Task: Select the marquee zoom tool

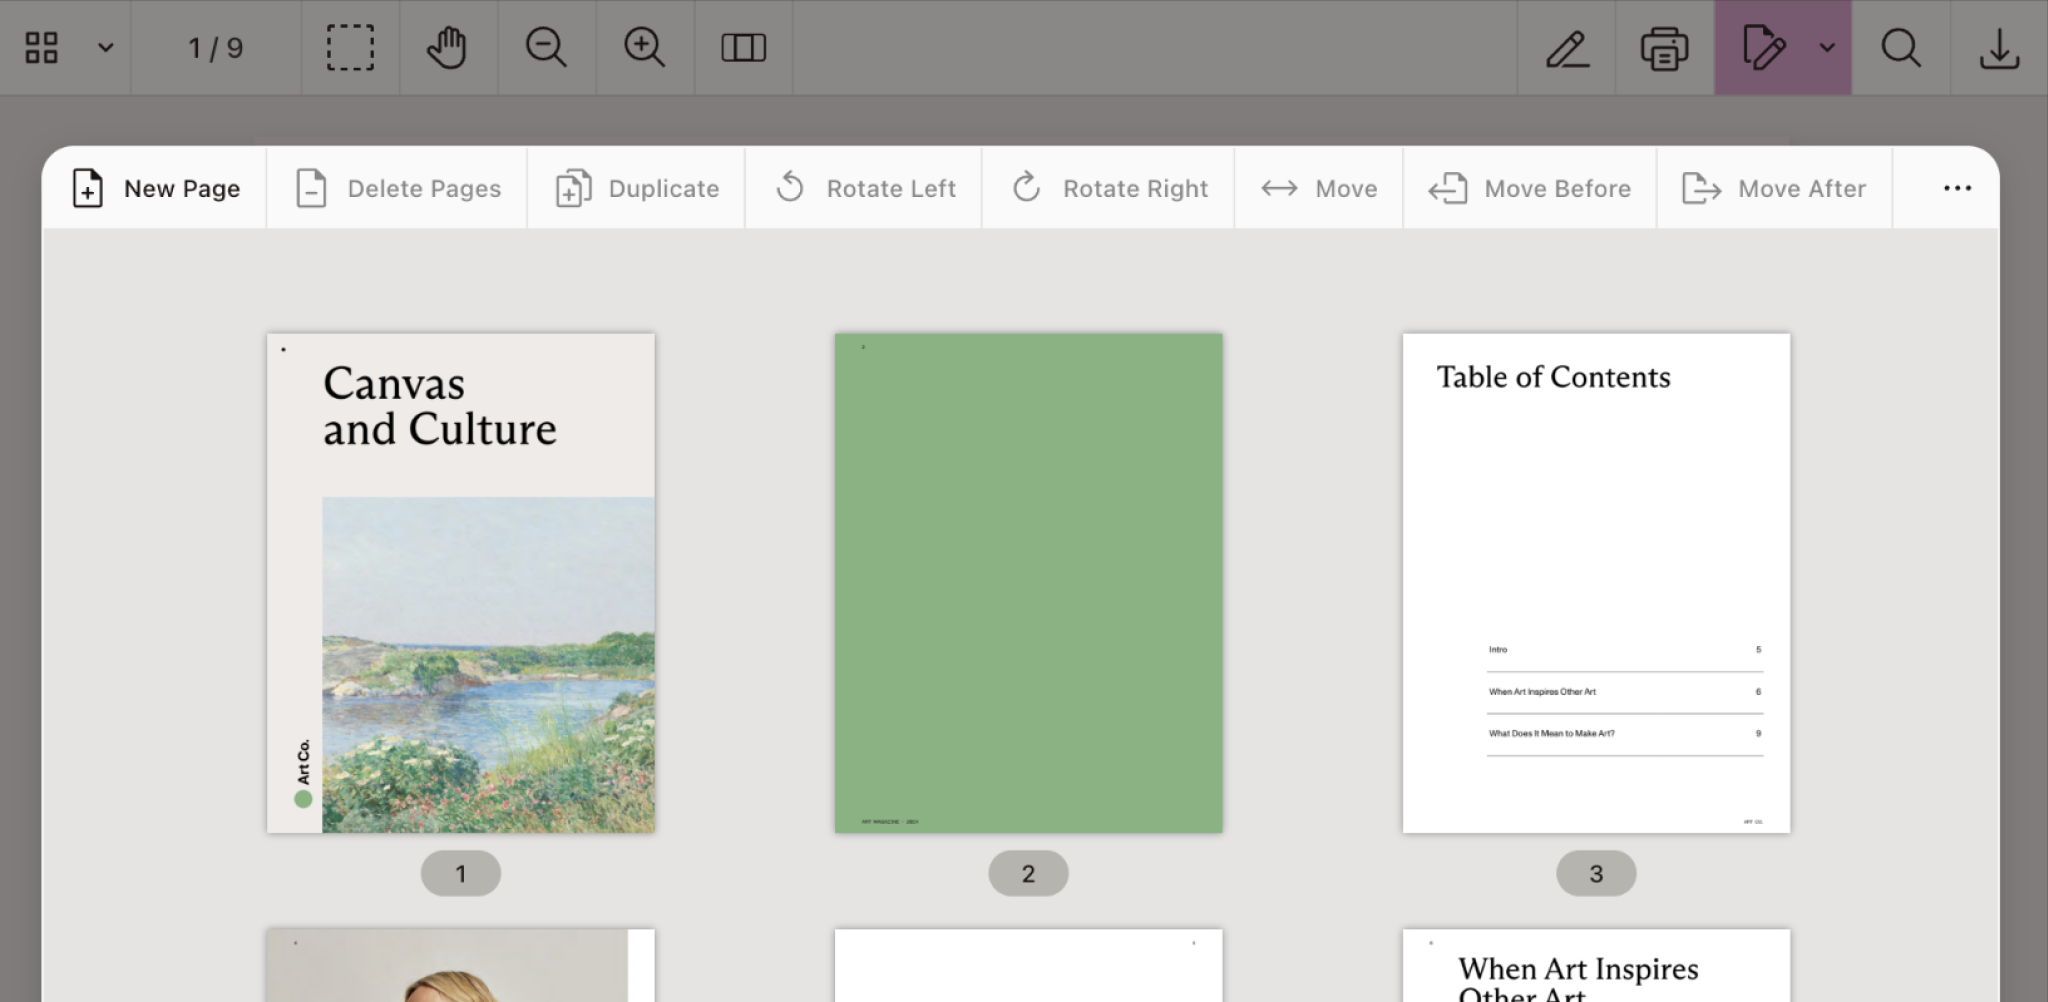Action: tap(350, 48)
